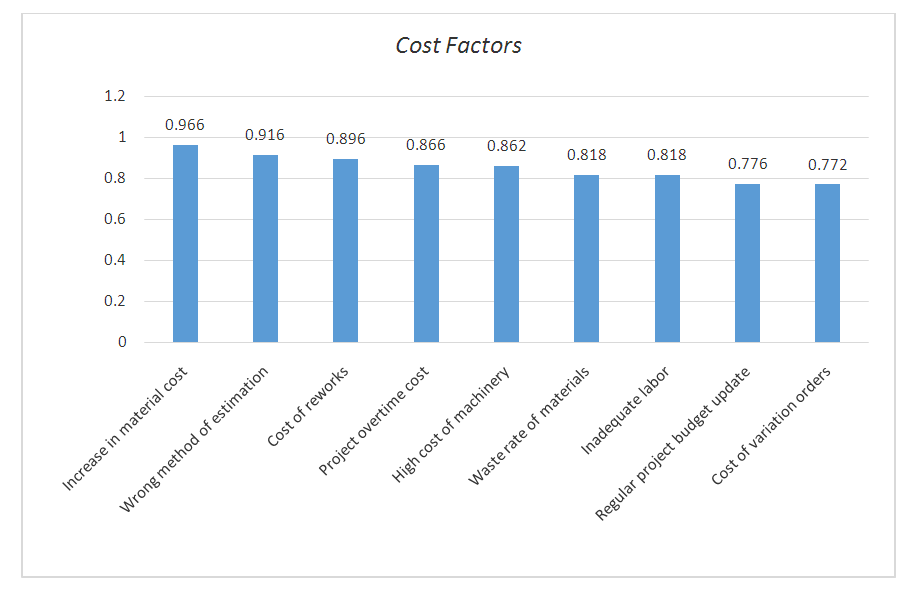Viewport: 911px width, 589px height.
Task: Select the 'Regular project budget update' bar
Action: [747, 263]
